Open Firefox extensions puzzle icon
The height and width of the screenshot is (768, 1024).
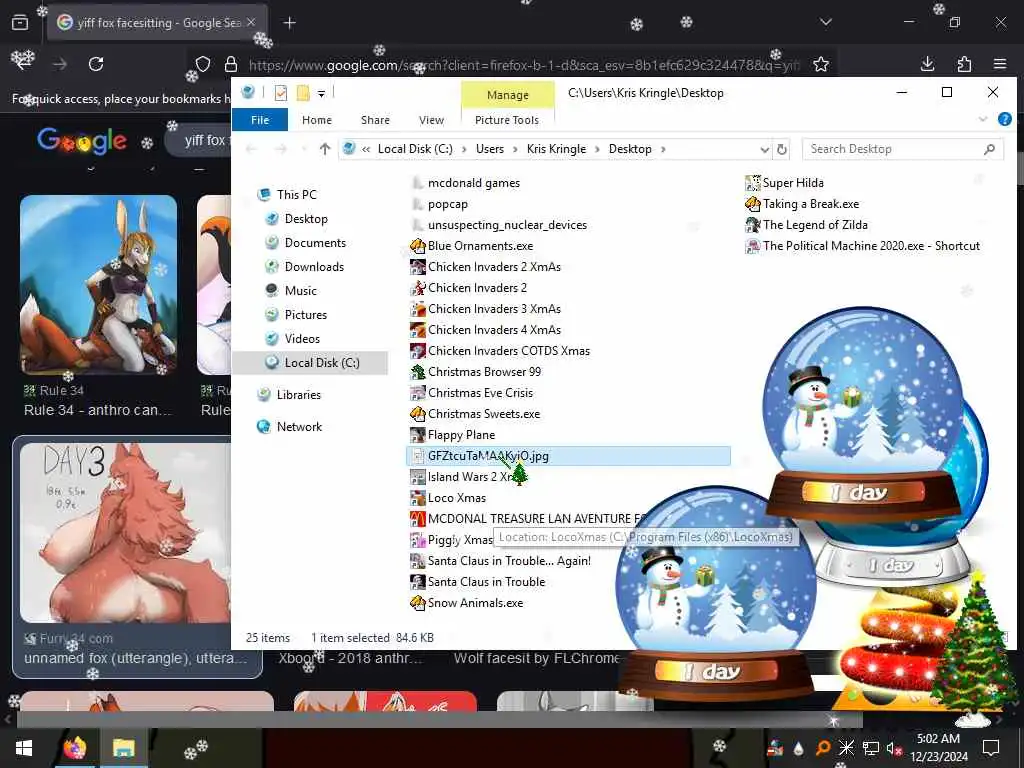click(964, 64)
